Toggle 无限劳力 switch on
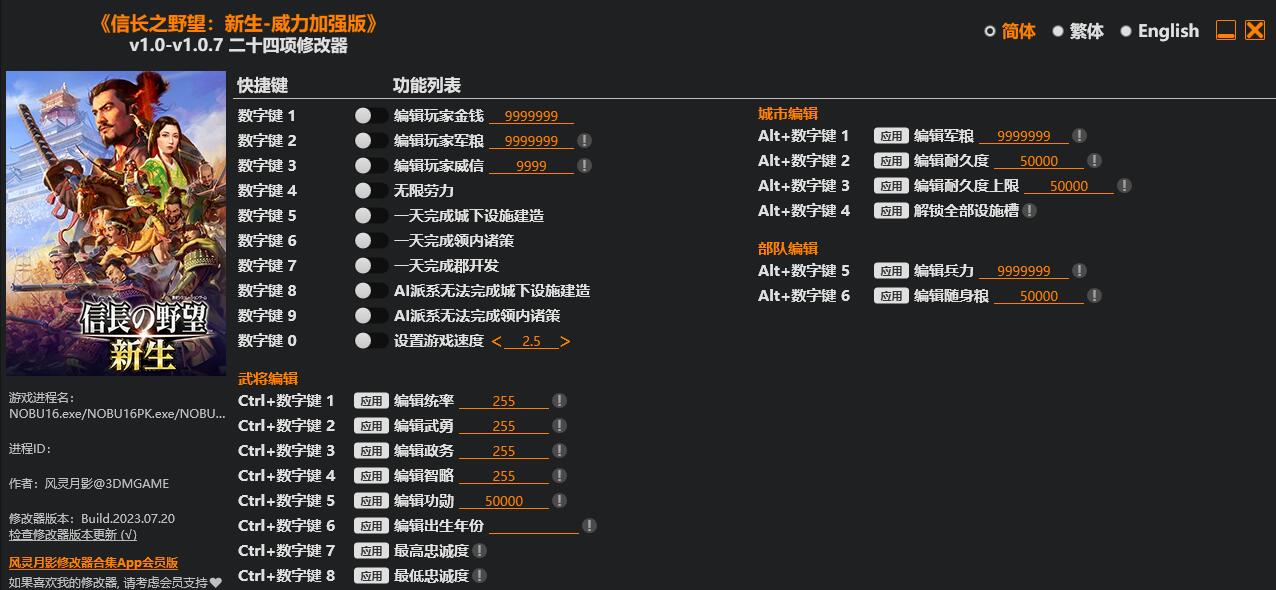Viewport: 1276px width, 590px height. point(370,191)
